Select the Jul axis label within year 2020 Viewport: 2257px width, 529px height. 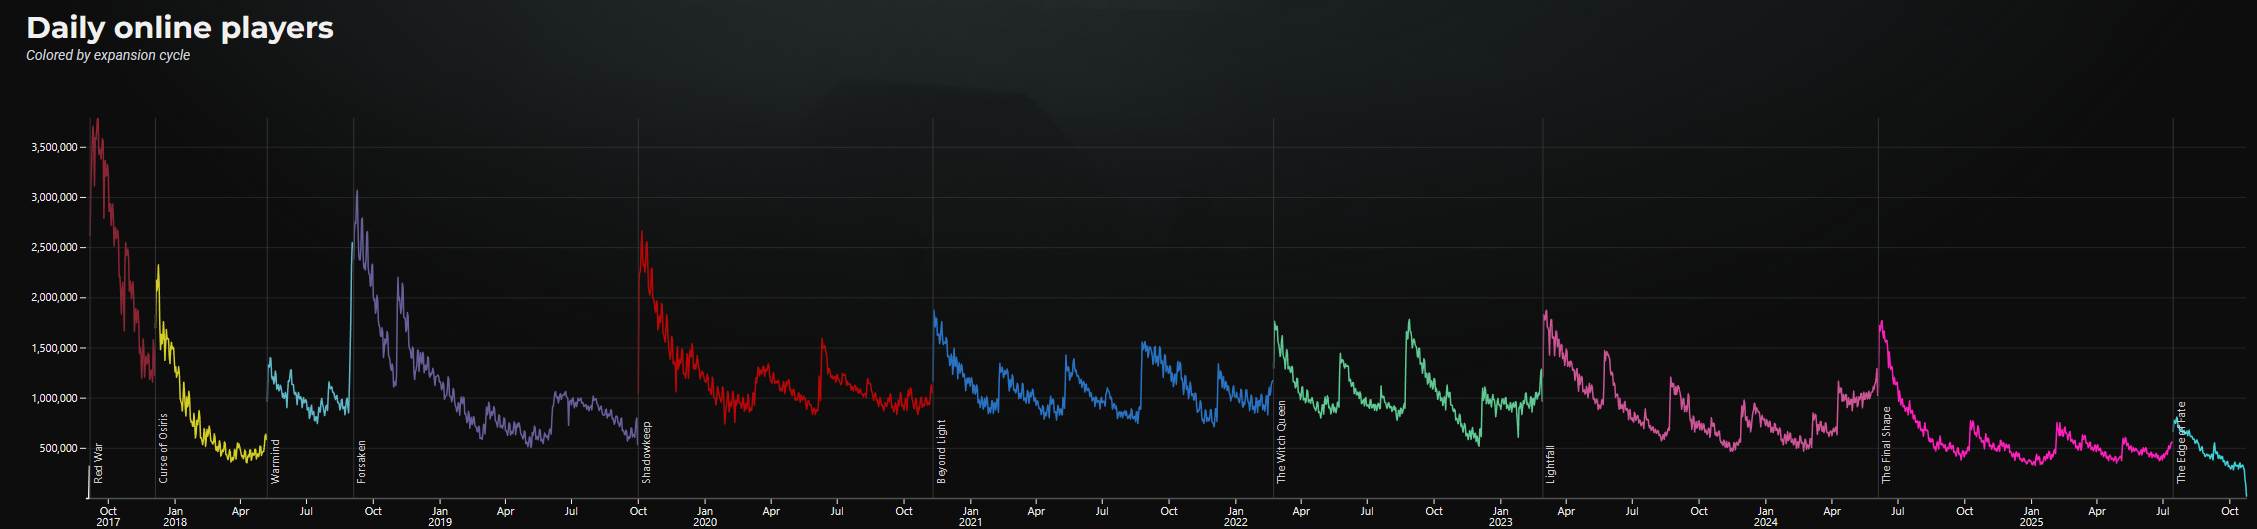coord(837,511)
